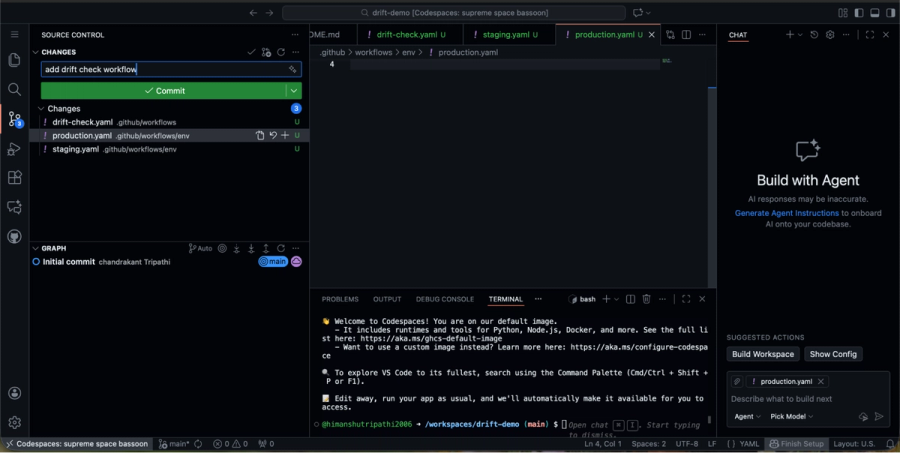900x453 pixels.
Task: Open the PROBLEMS panel tab
Action: click(340, 299)
